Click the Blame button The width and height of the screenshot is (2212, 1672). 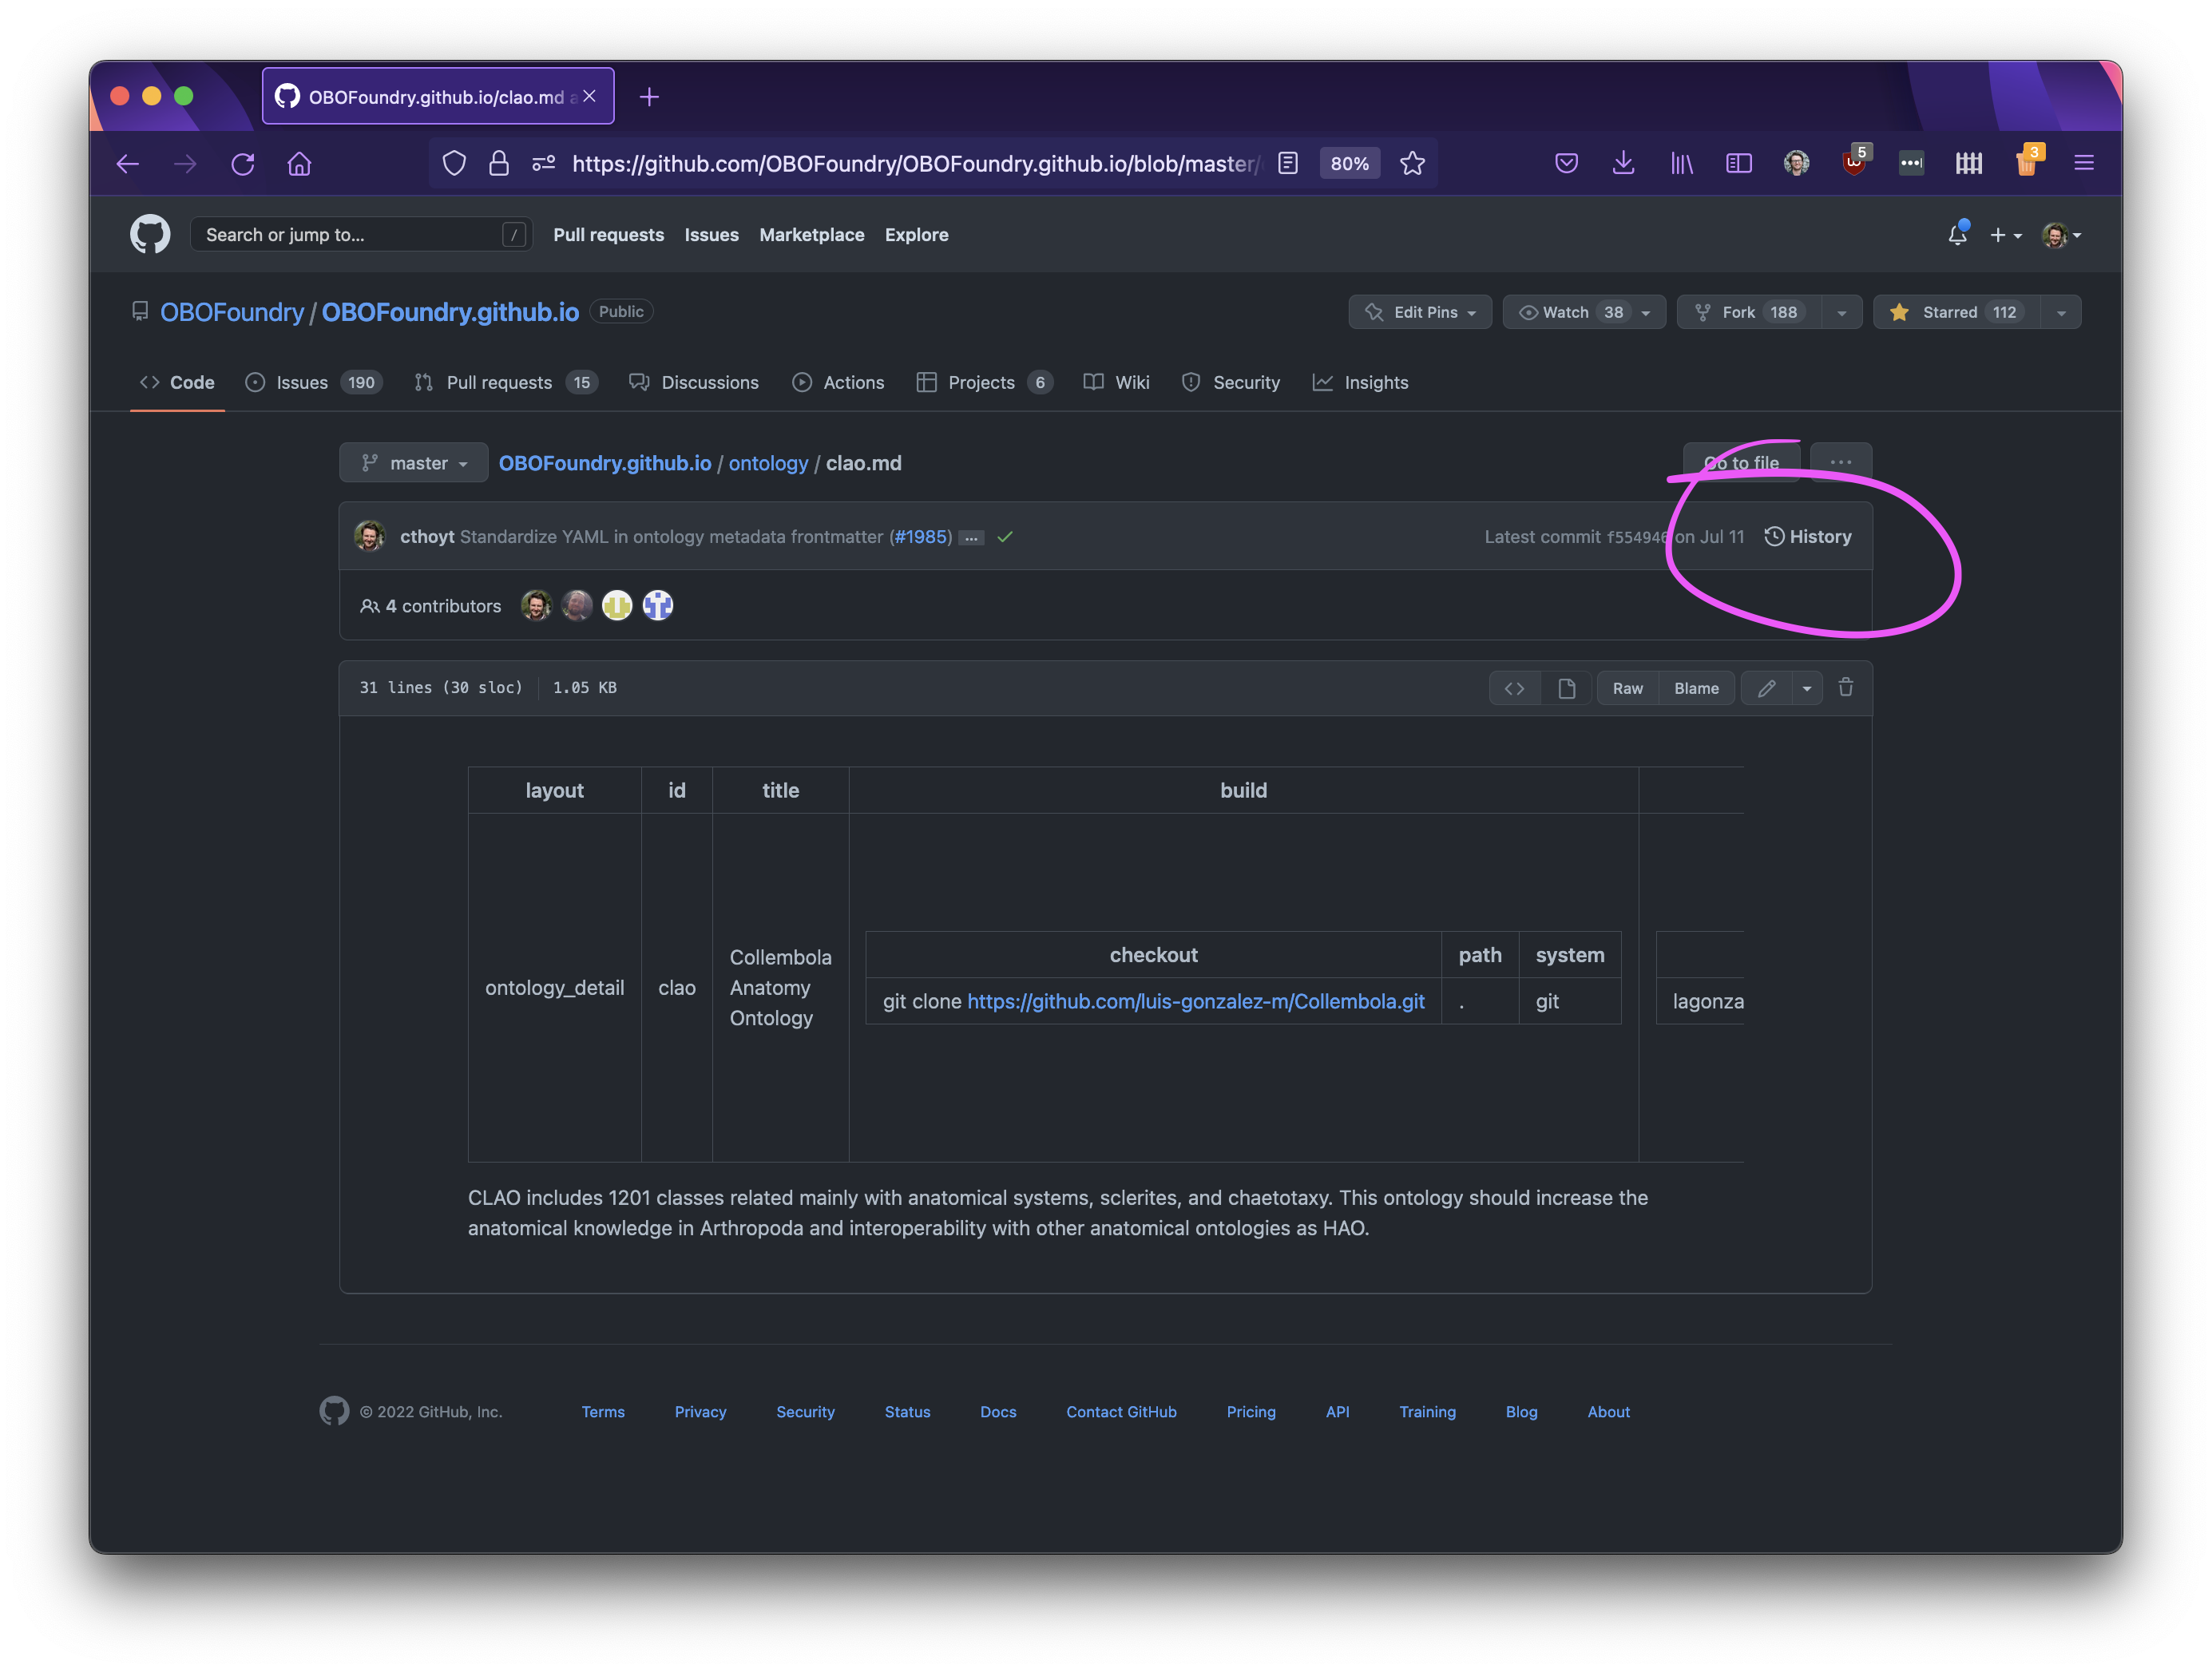[1696, 688]
